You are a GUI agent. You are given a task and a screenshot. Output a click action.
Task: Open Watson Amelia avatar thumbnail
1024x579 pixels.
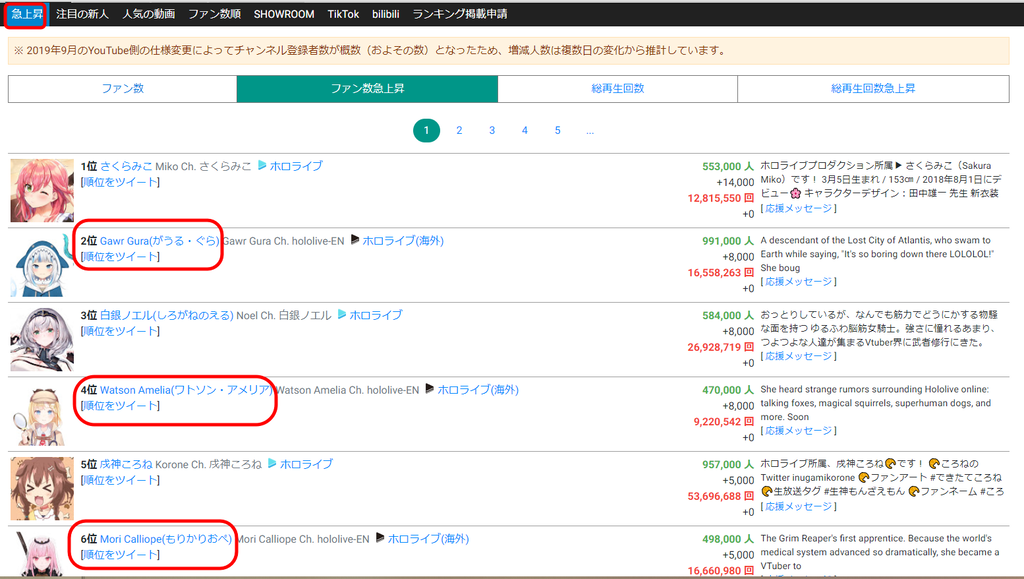[42, 414]
